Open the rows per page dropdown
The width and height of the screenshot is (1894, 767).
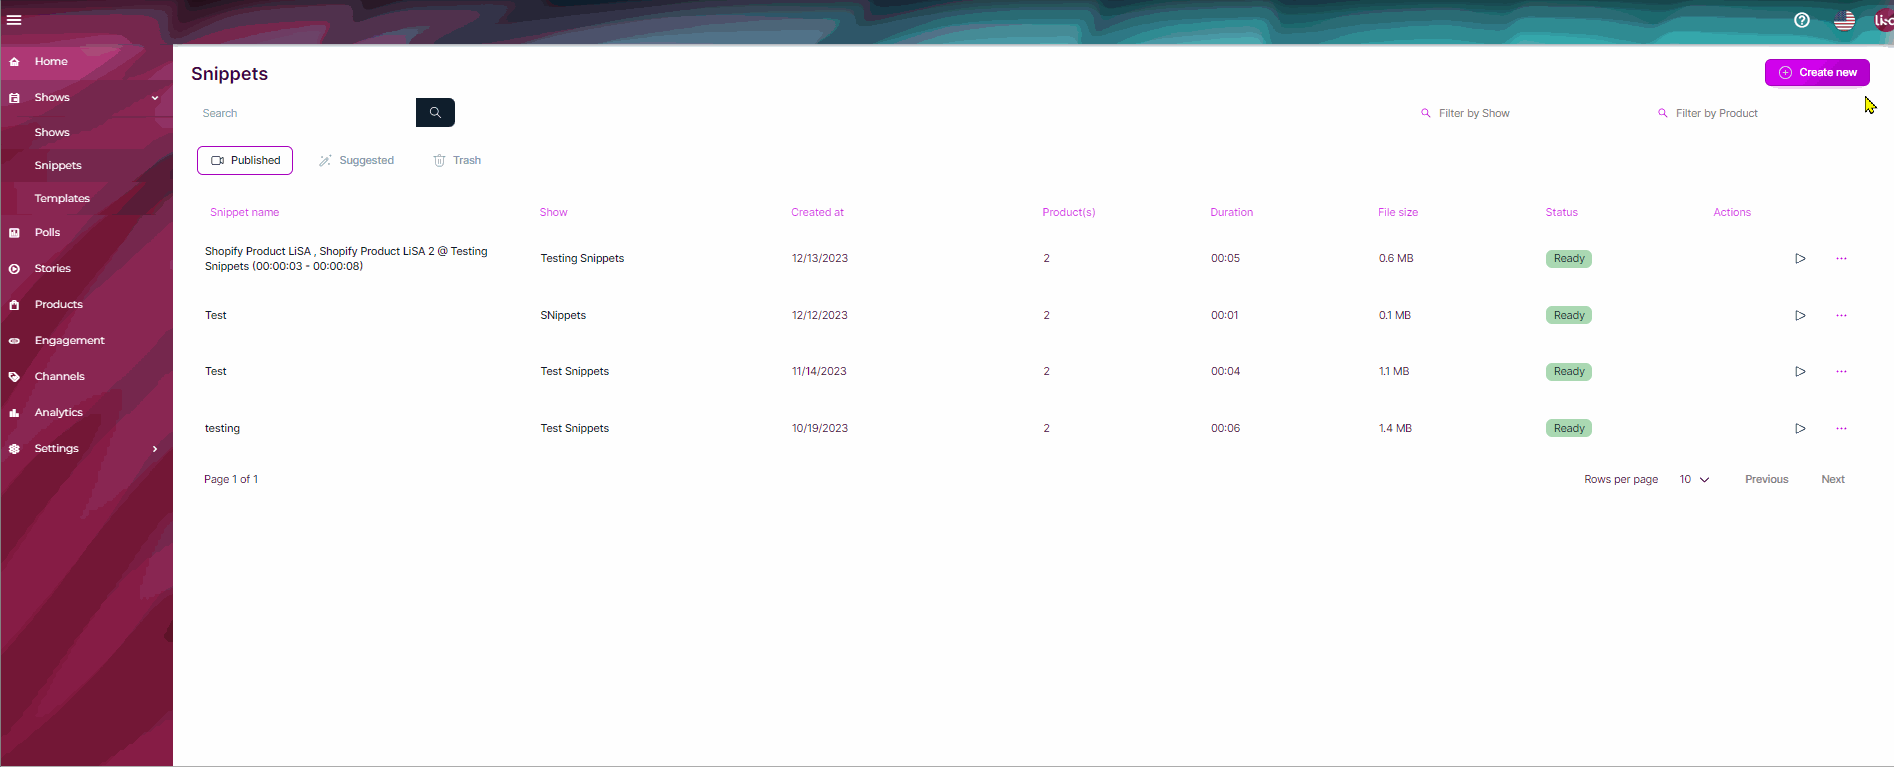click(x=1694, y=480)
